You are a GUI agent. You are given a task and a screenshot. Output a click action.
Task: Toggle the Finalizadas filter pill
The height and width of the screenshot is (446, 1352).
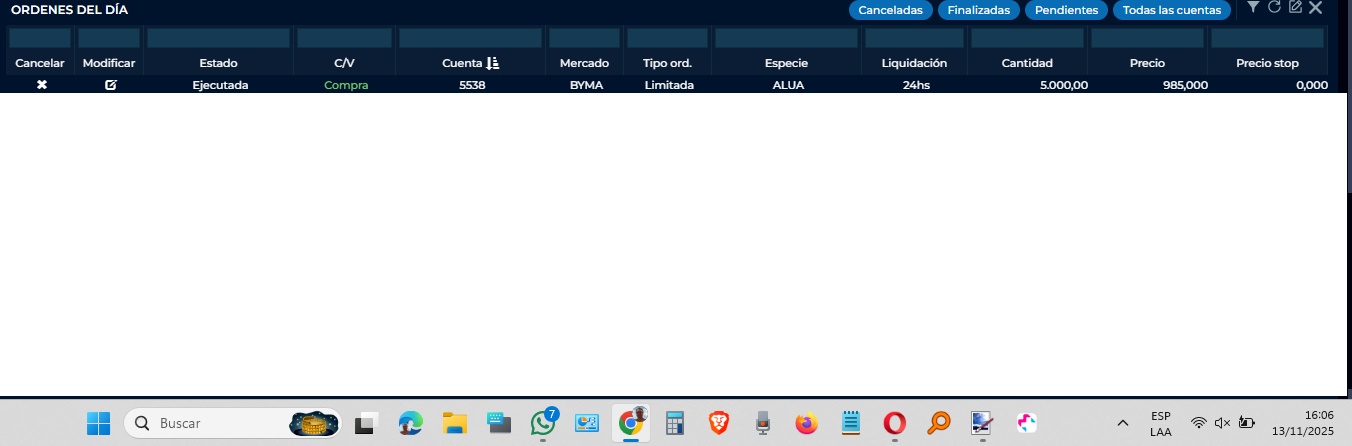pyautogui.click(x=978, y=10)
